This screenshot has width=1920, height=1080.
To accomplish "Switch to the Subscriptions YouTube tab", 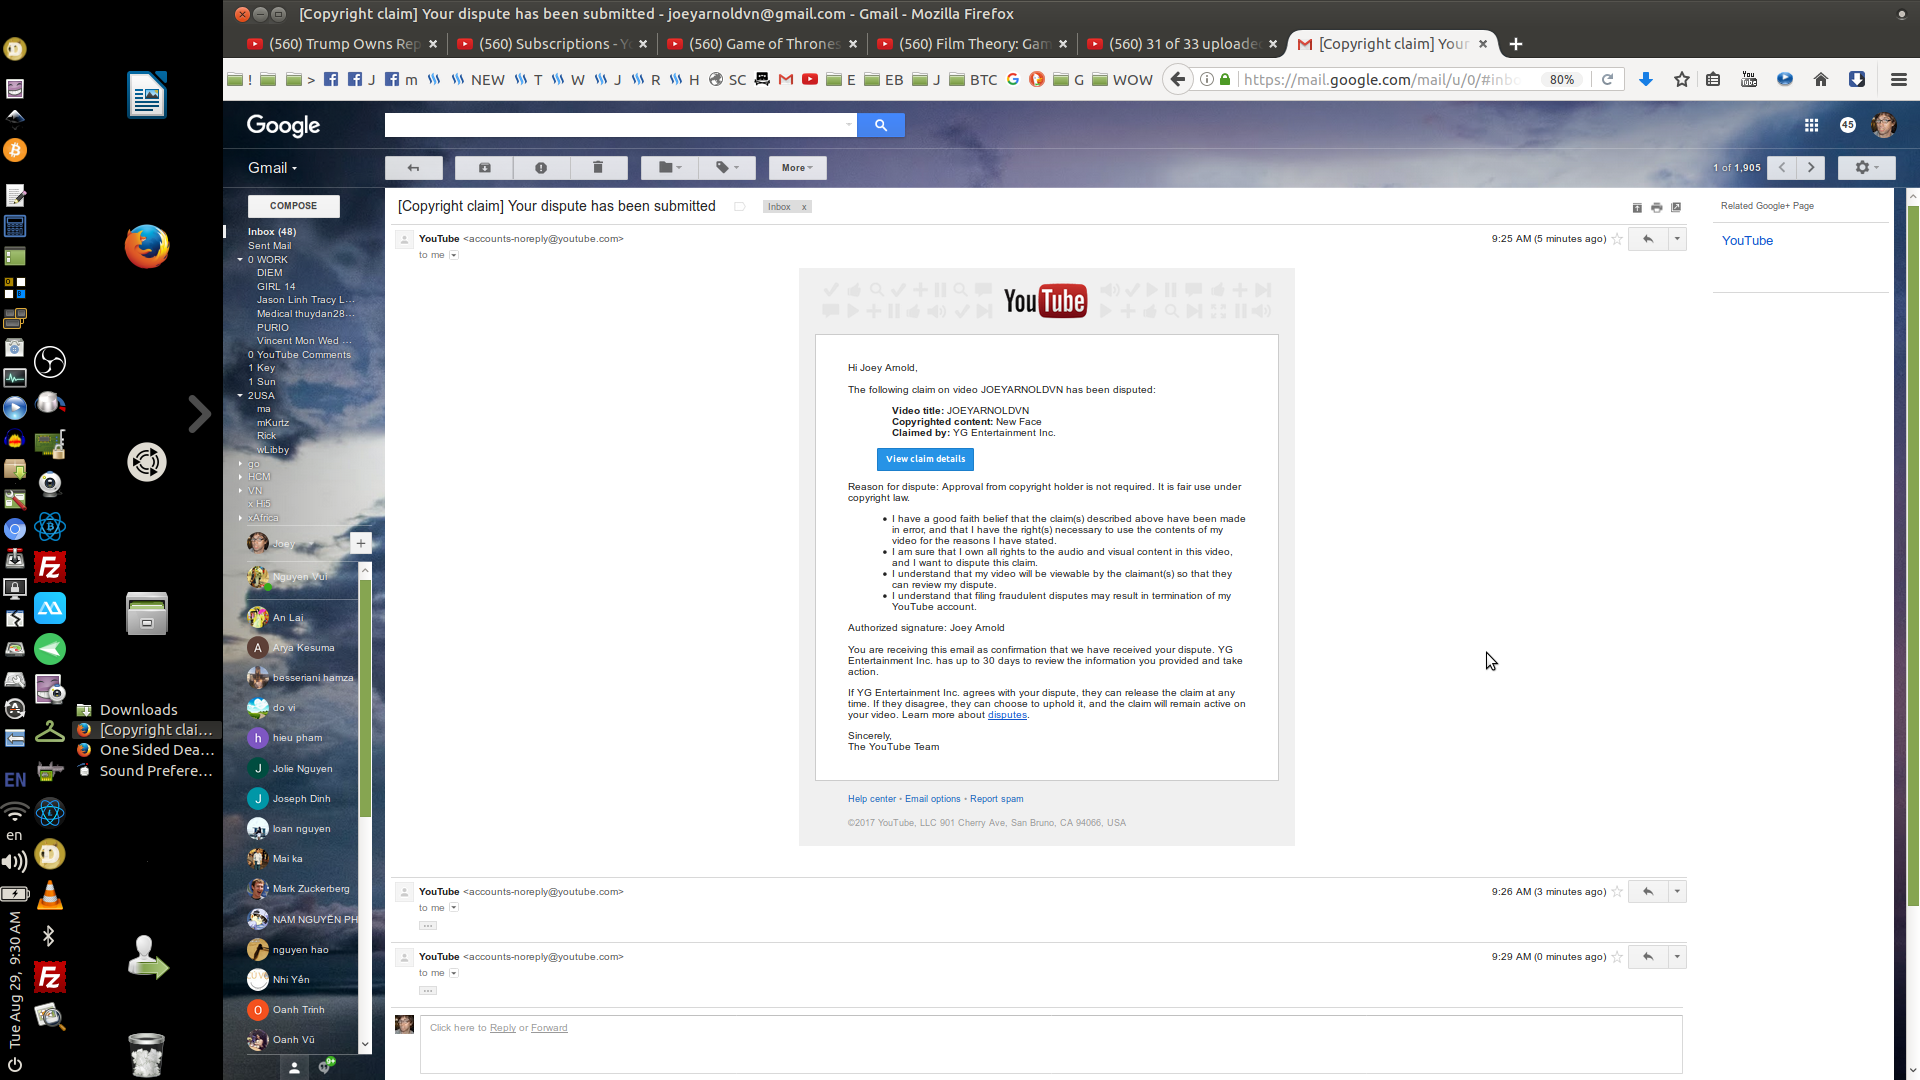I will (553, 44).
